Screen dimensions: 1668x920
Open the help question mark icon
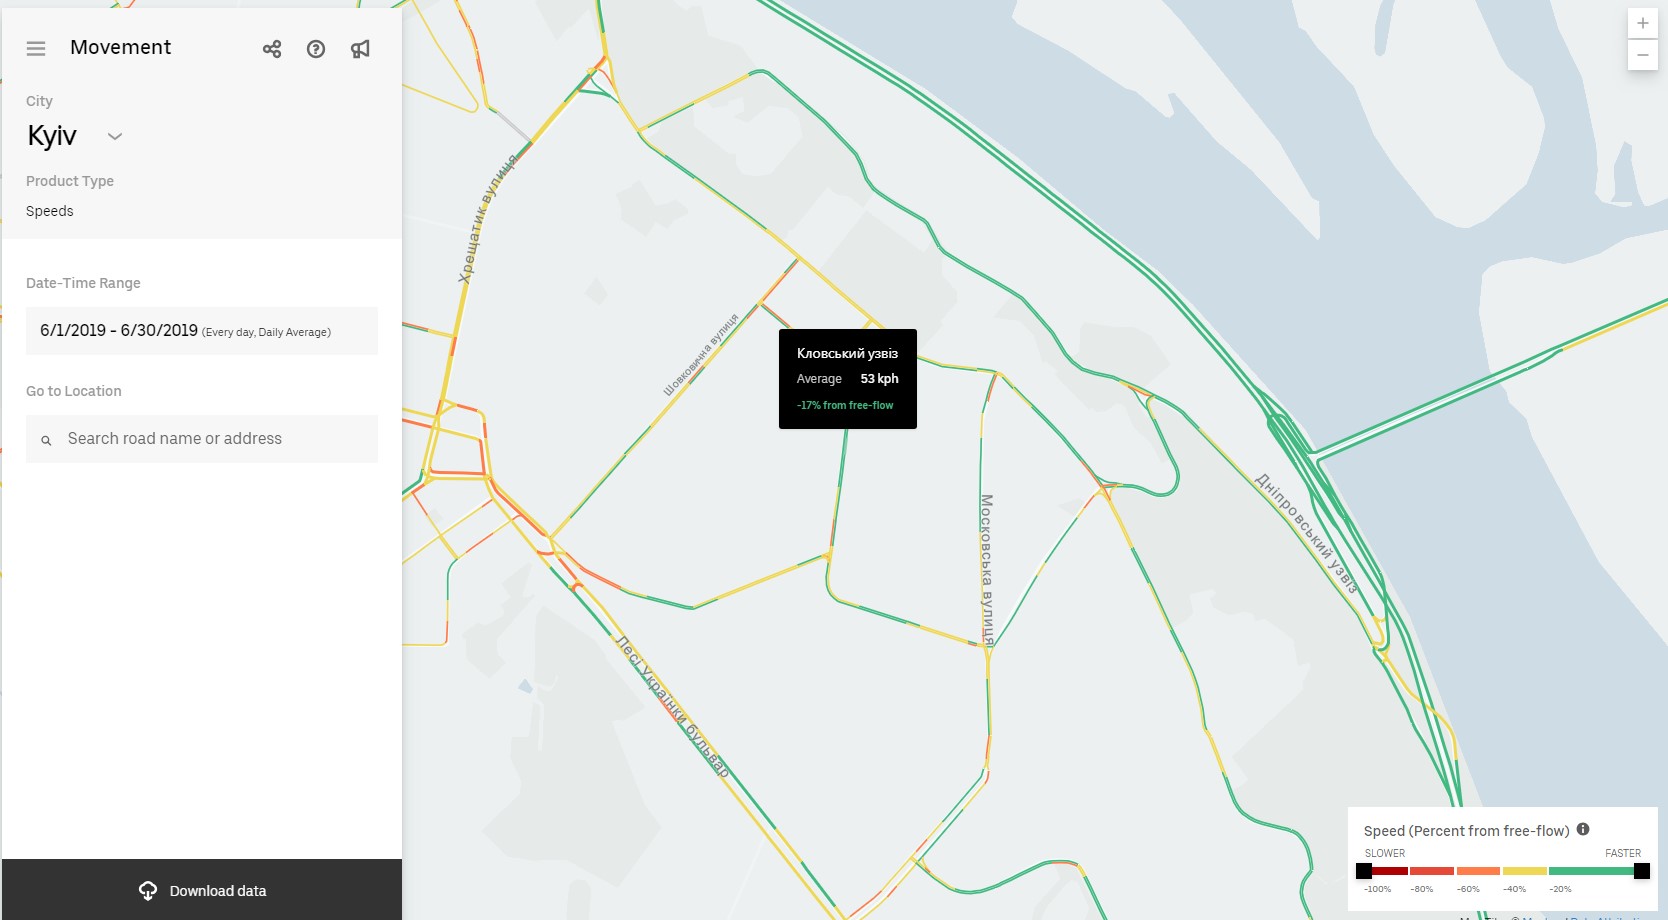coord(316,49)
